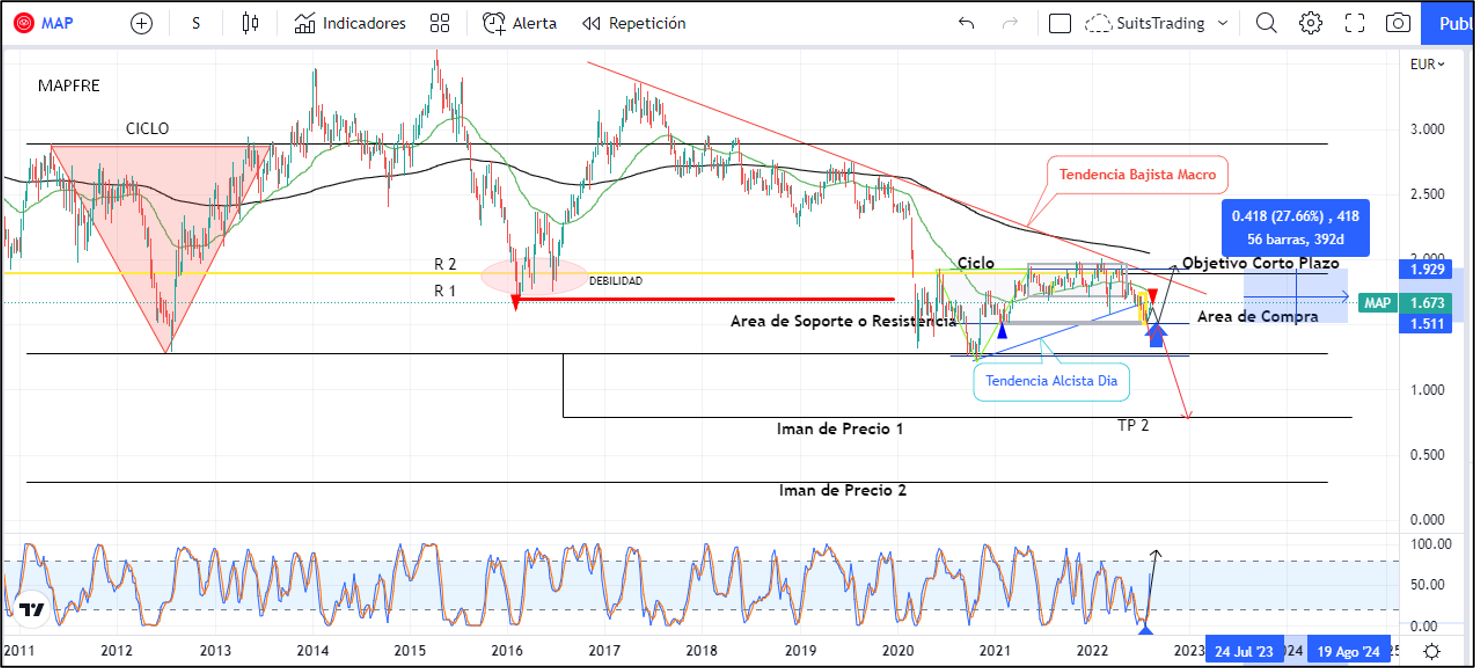Click the magnifier quick search icon
The width and height of the screenshot is (1476, 668).
[x=1266, y=23]
